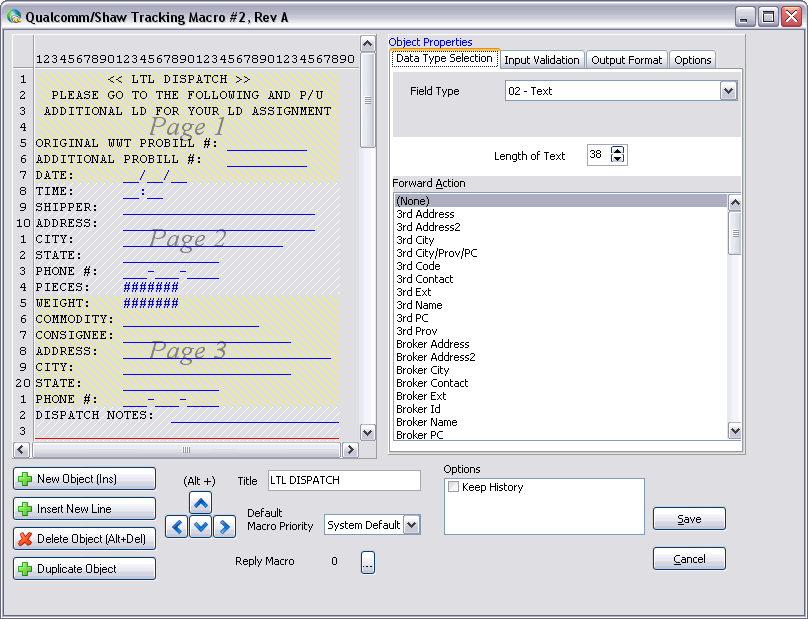Enable the Keep History checkbox

454,487
